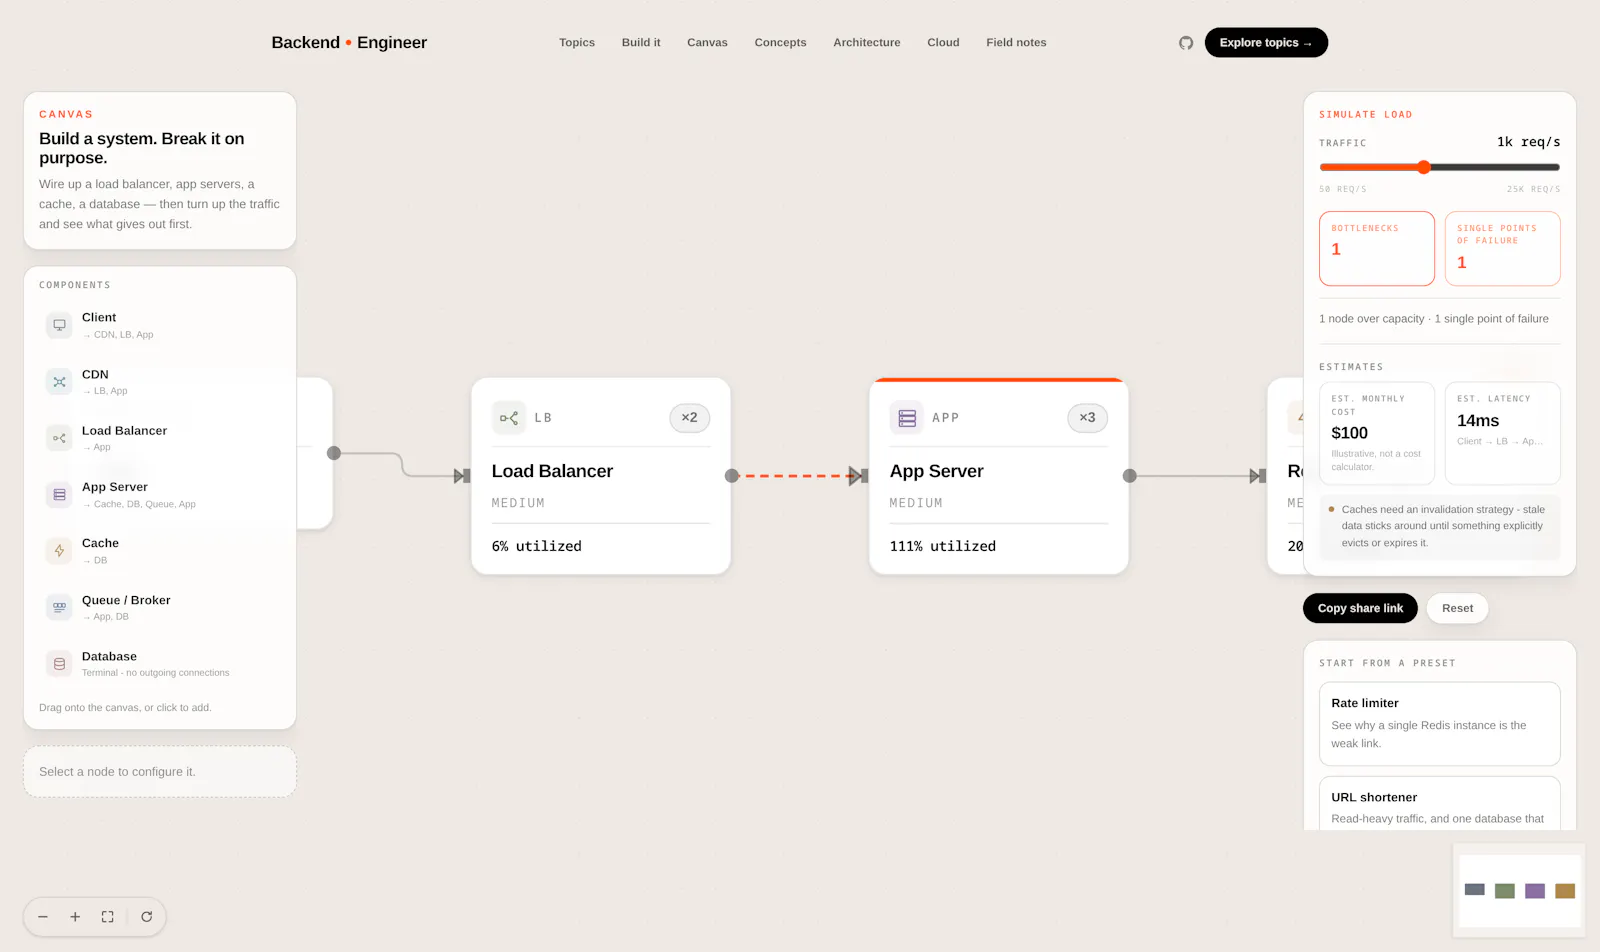Load the URL shortener preset
1600x952 pixels.
tap(1440, 804)
